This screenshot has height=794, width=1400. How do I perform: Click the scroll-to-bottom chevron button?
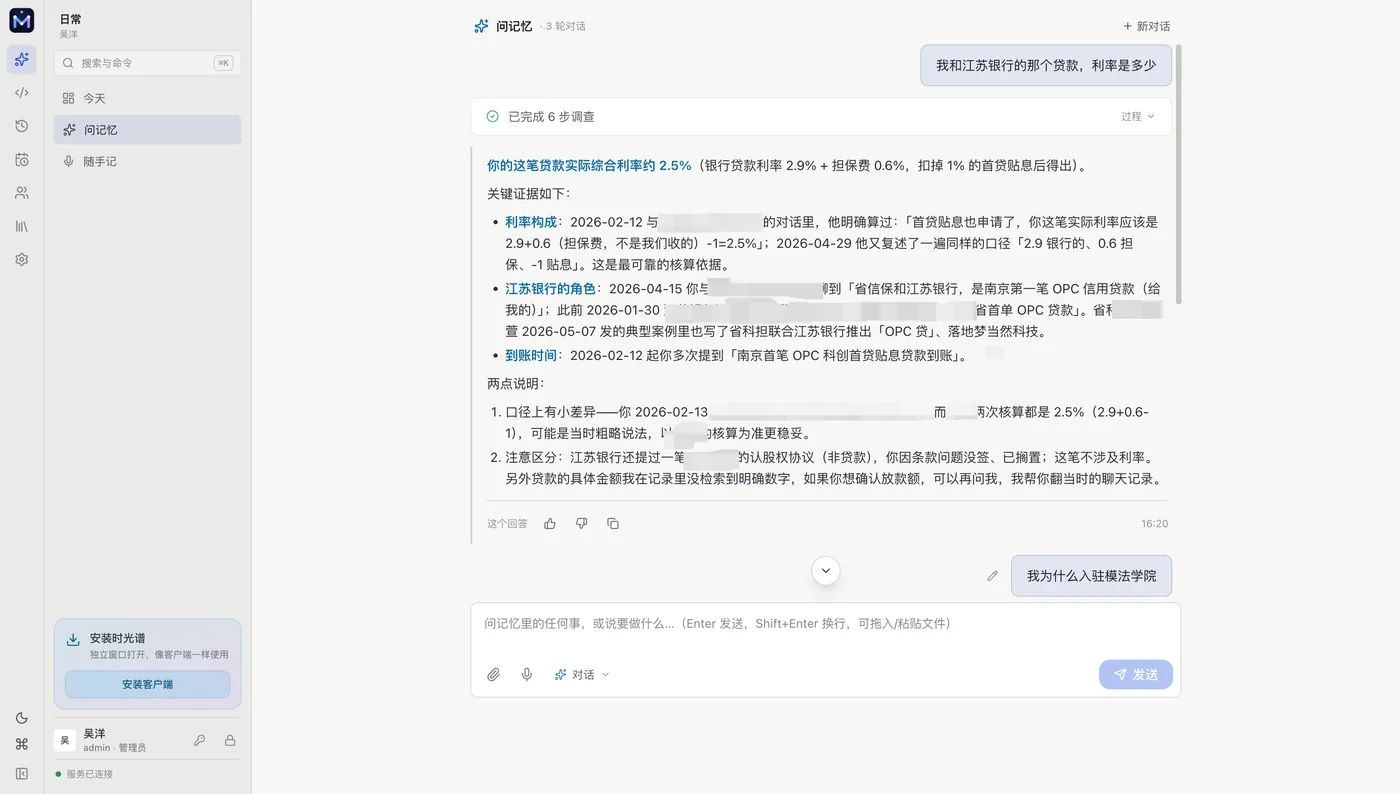(826, 570)
